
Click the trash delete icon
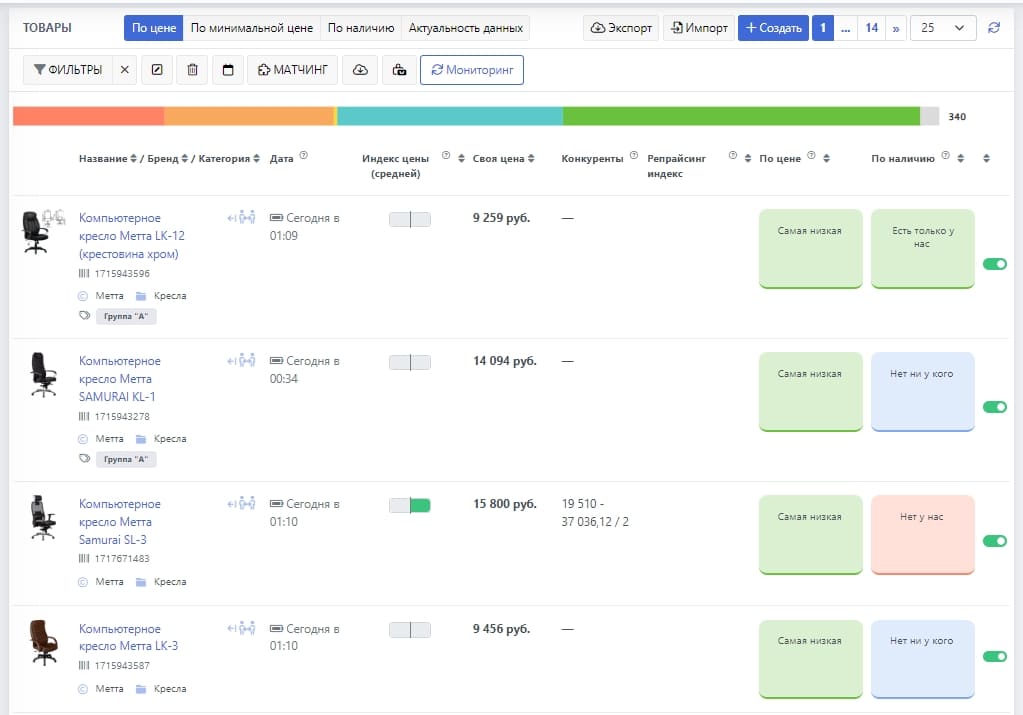(x=192, y=70)
